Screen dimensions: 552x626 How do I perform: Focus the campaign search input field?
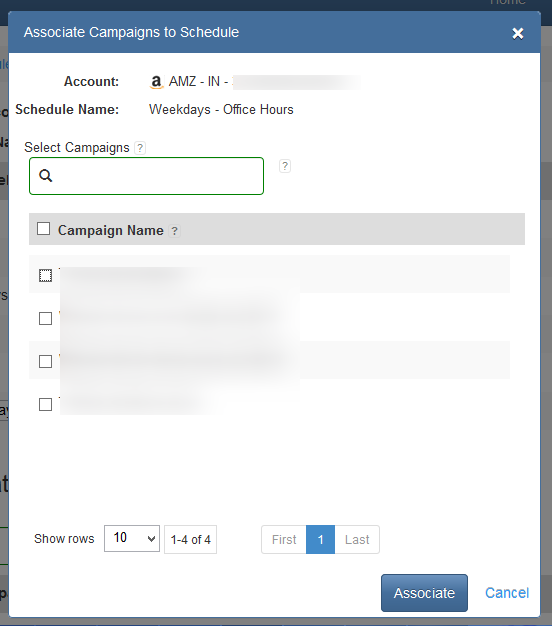coord(146,176)
